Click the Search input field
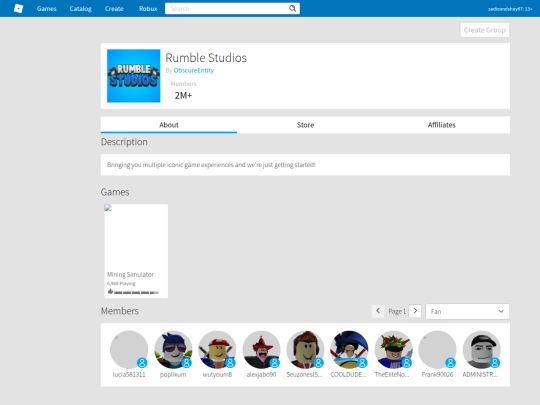540x405 pixels. (x=227, y=9)
